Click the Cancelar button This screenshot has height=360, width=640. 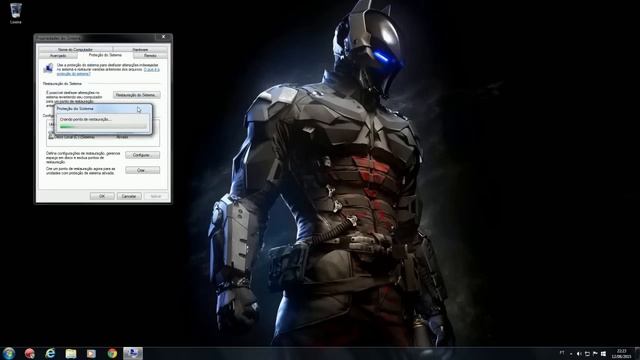pos(129,196)
